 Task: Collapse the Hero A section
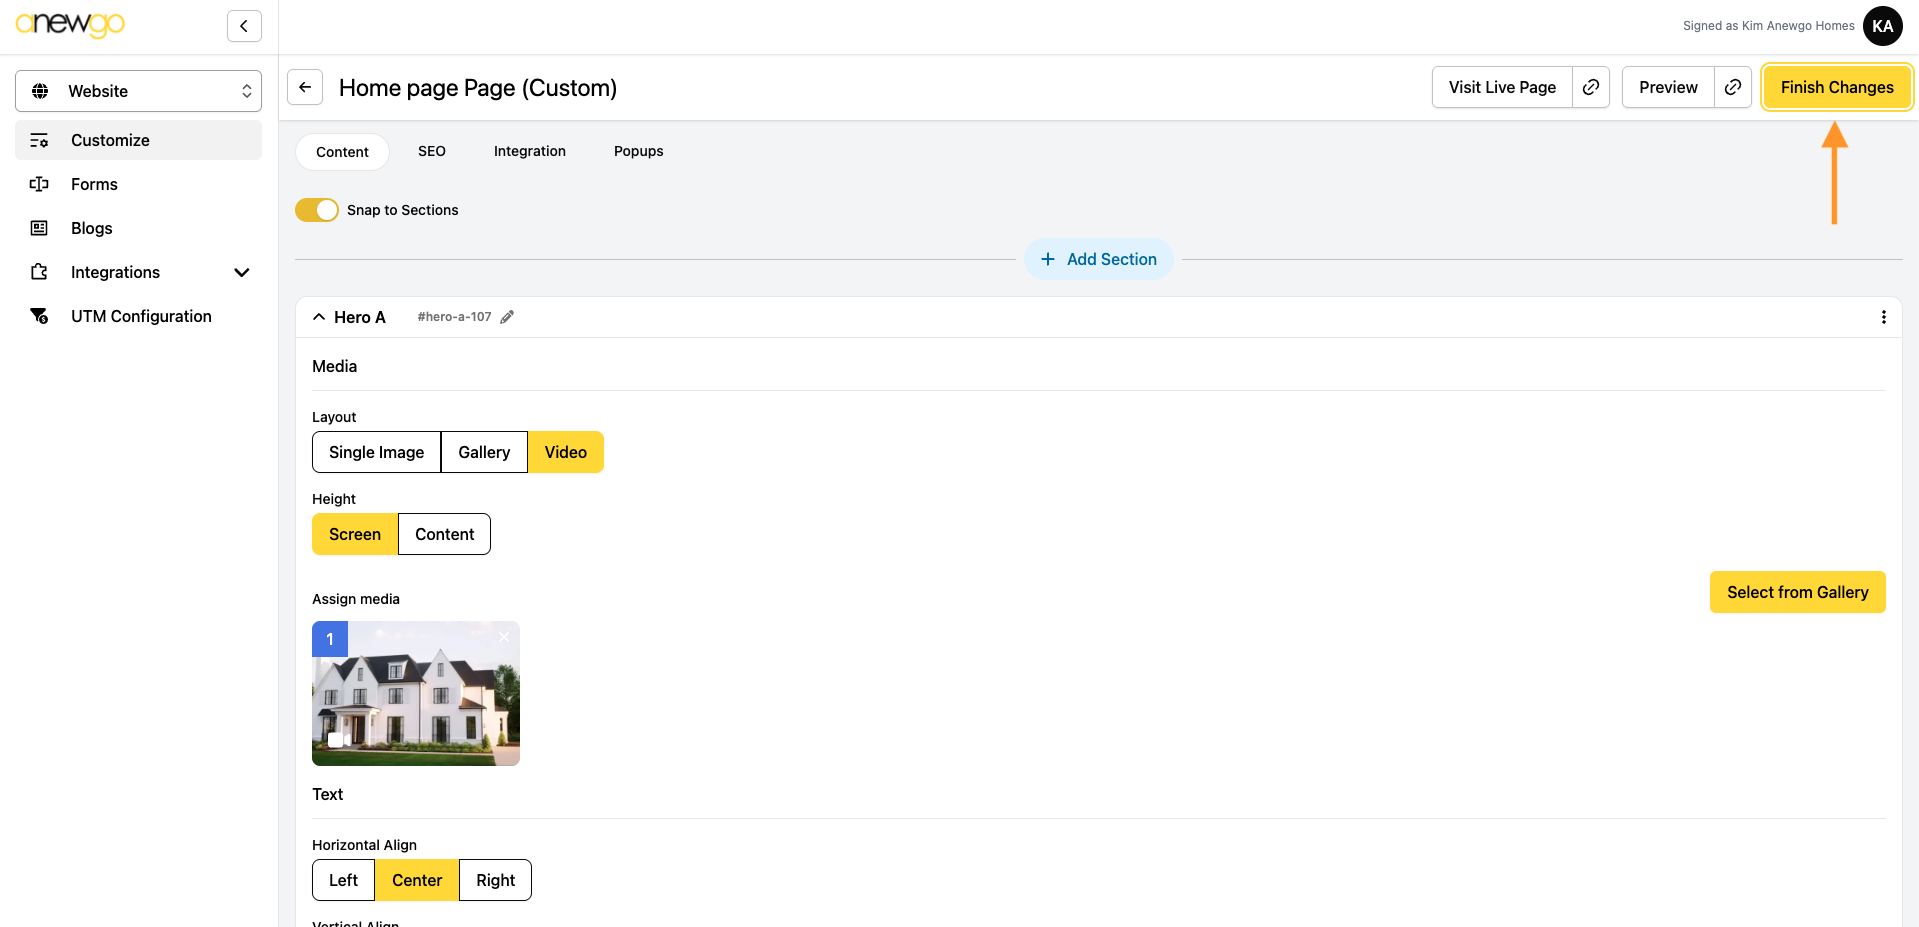319,317
